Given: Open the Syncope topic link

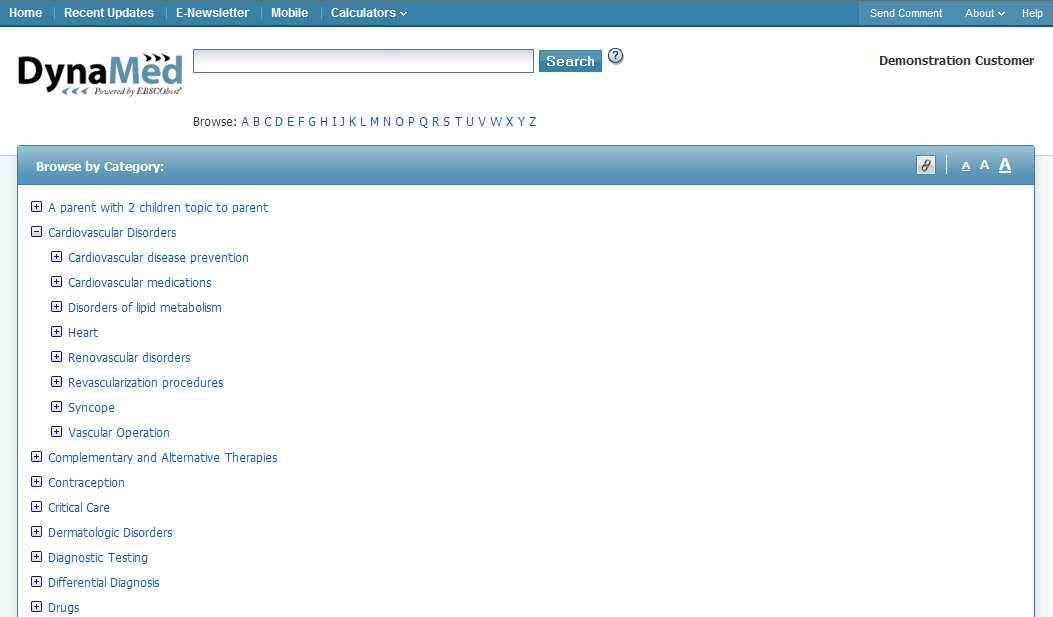Looking at the screenshot, I should point(91,408).
